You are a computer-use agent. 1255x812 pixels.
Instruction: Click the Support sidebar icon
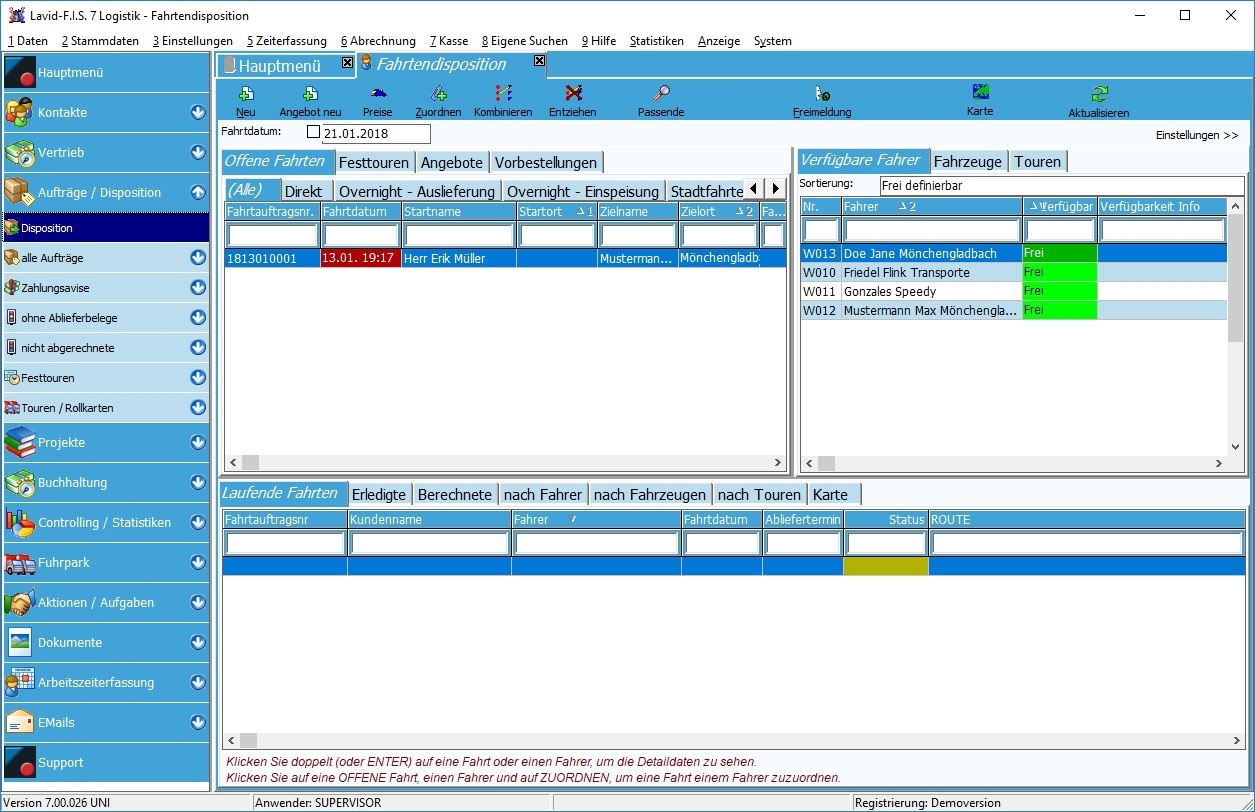click(20, 762)
